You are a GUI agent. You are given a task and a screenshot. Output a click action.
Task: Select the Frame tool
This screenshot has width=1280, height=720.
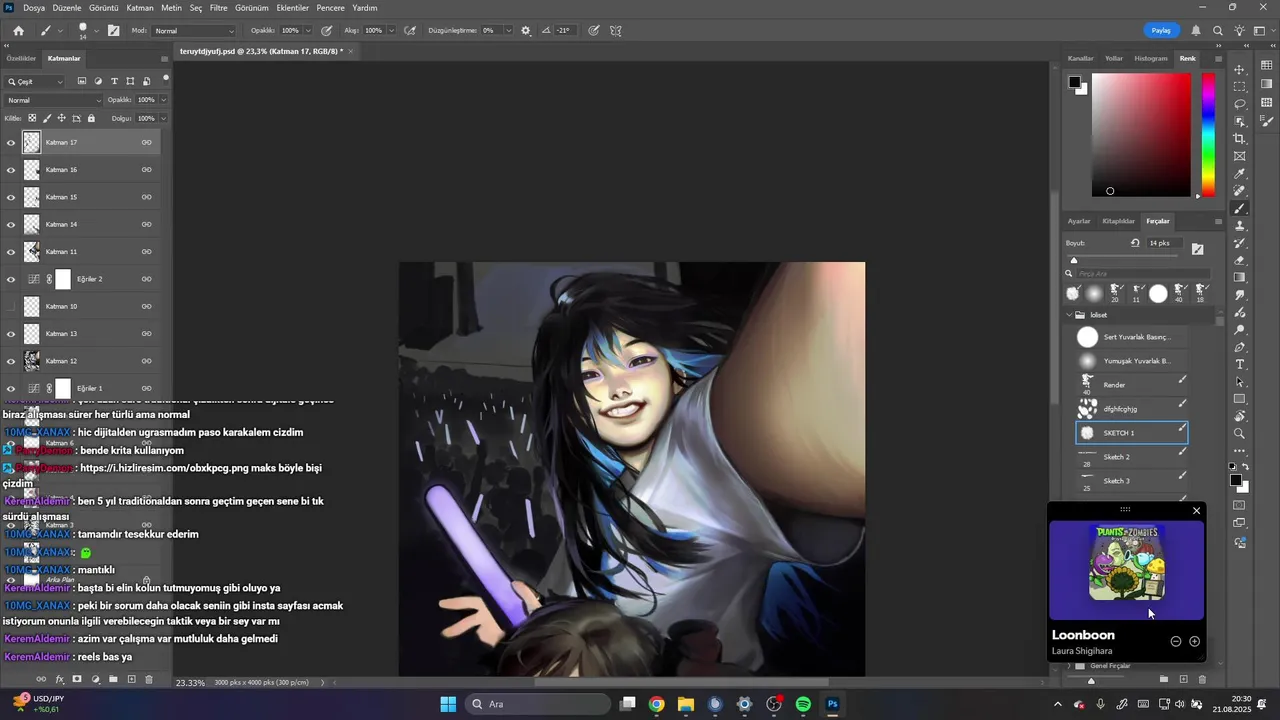pos(1240,156)
